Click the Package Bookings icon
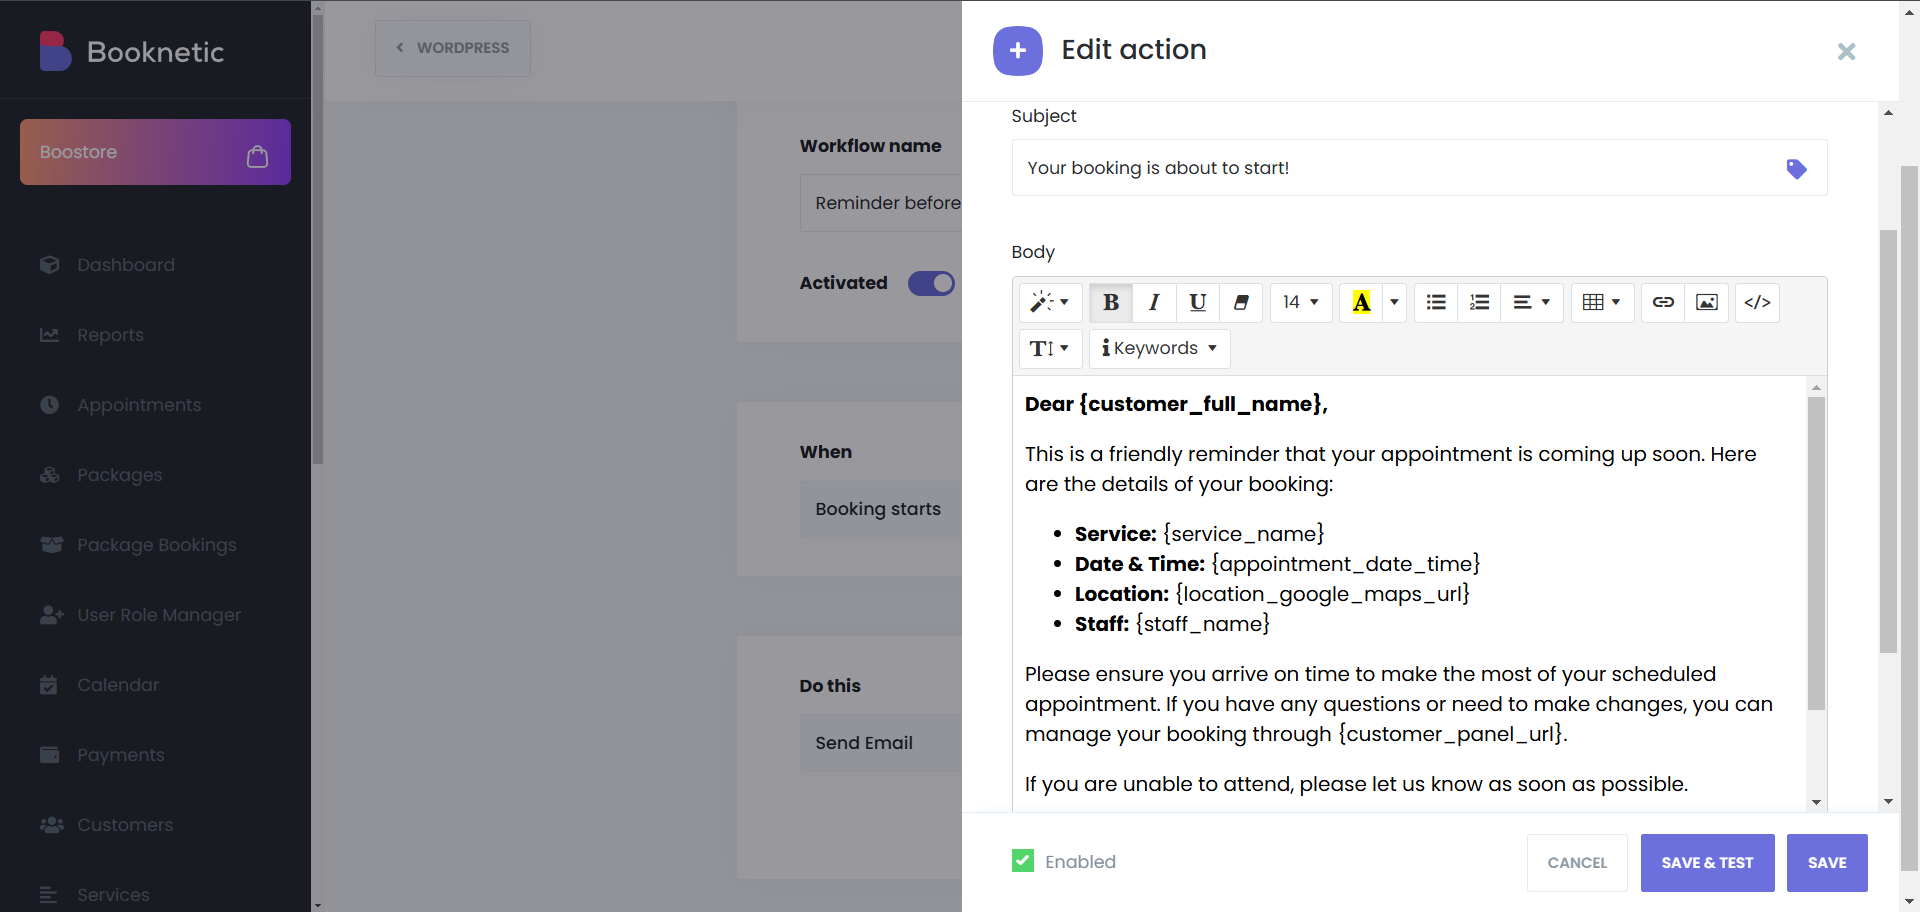1920x912 pixels. point(51,545)
